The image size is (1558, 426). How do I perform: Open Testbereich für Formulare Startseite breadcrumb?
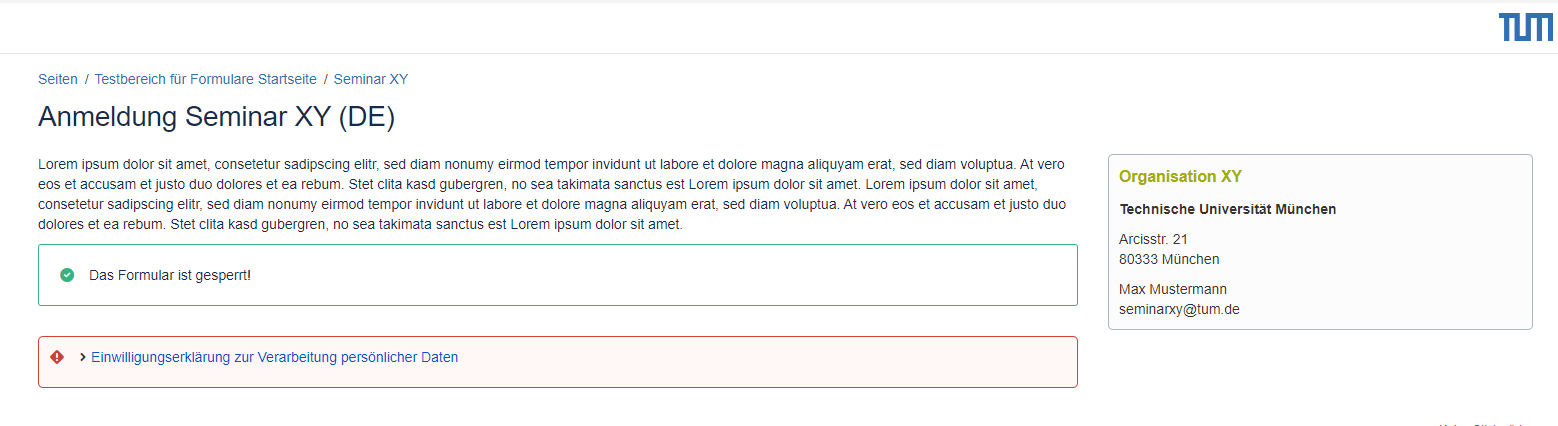[205, 79]
